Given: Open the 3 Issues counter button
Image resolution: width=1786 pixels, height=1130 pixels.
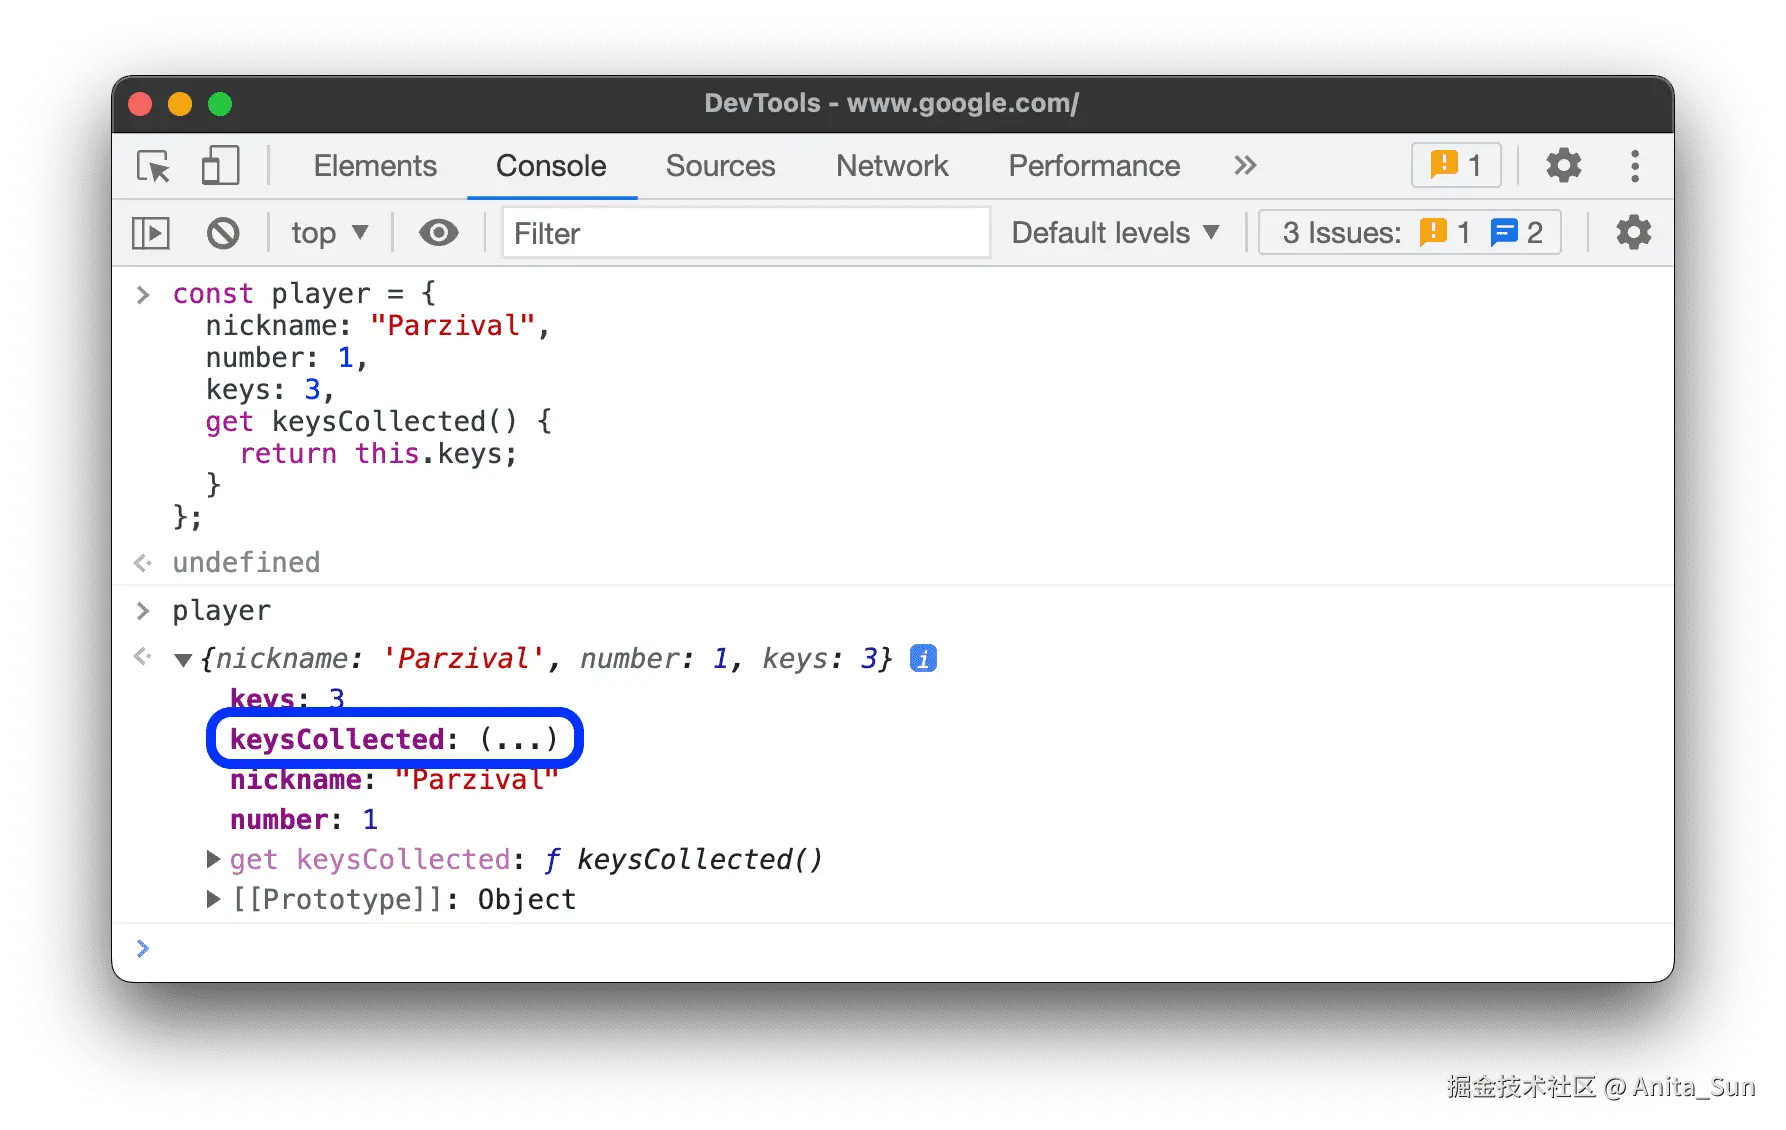Looking at the screenshot, I should point(1410,233).
